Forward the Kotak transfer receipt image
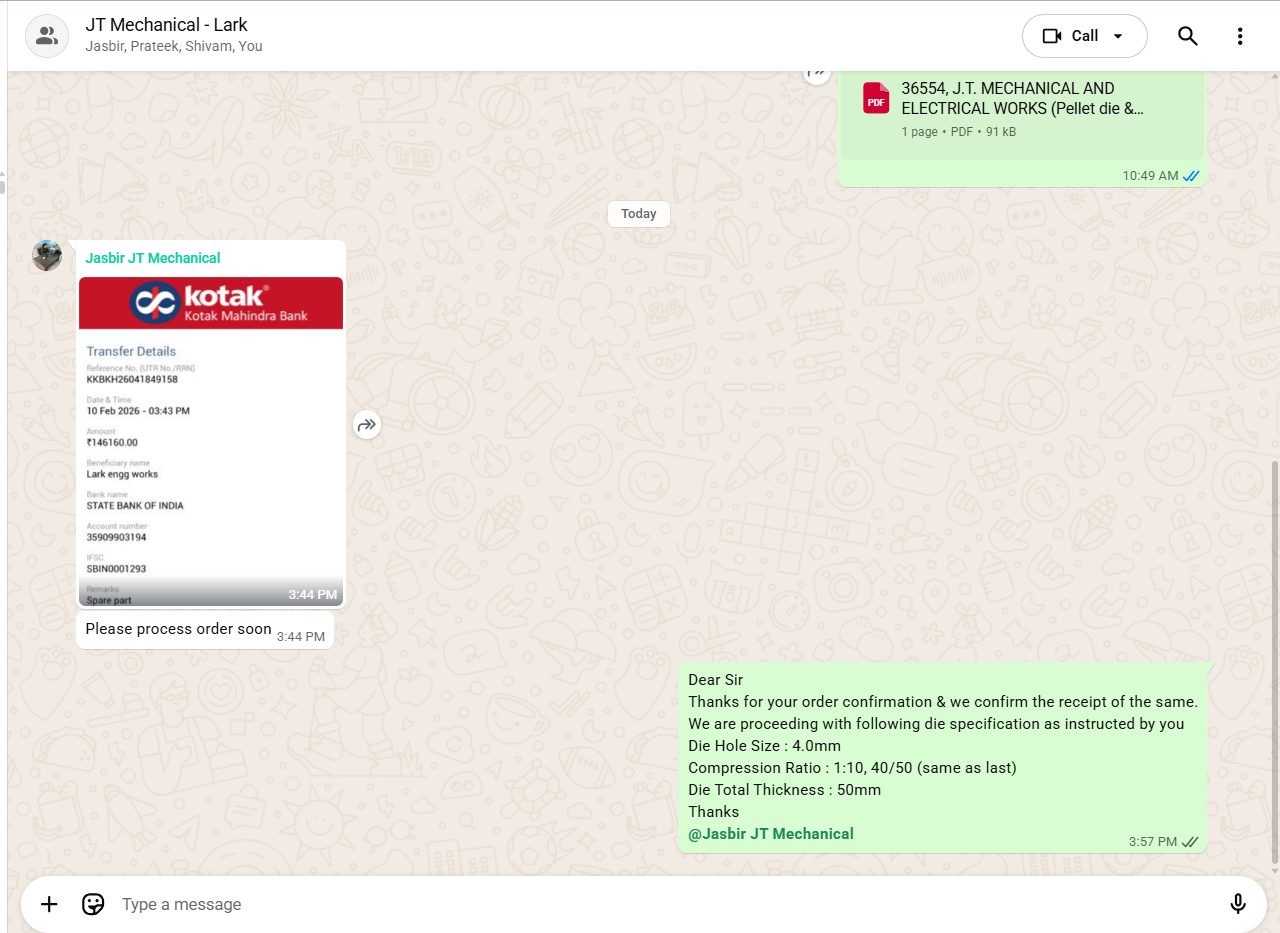This screenshot has height=933, width=1280. coord(367,425)
